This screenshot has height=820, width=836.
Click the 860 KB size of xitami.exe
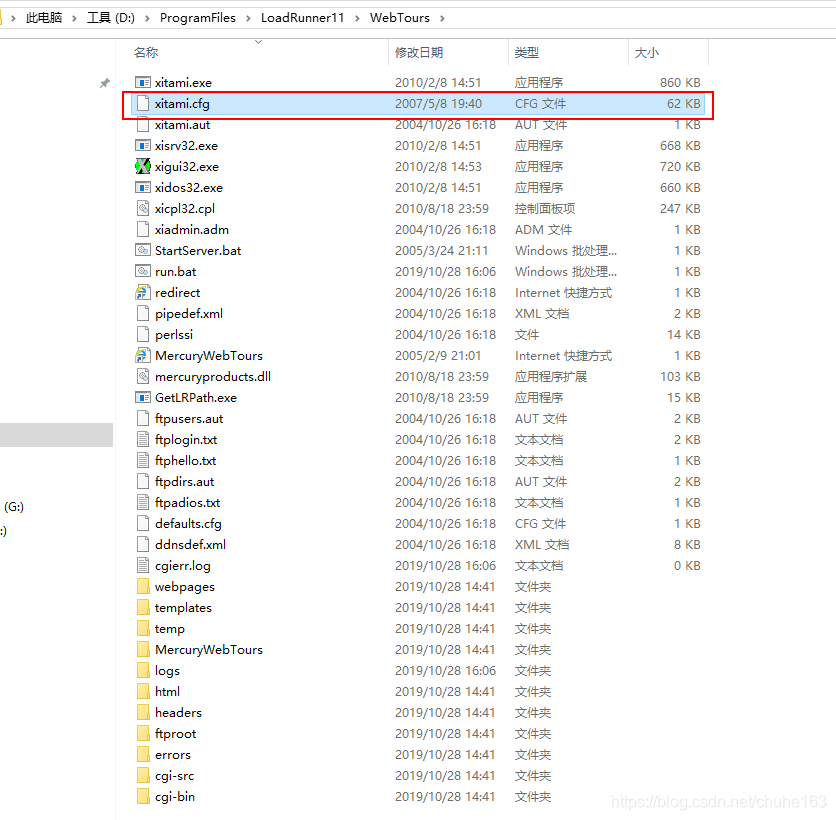(x=680, y=83)
